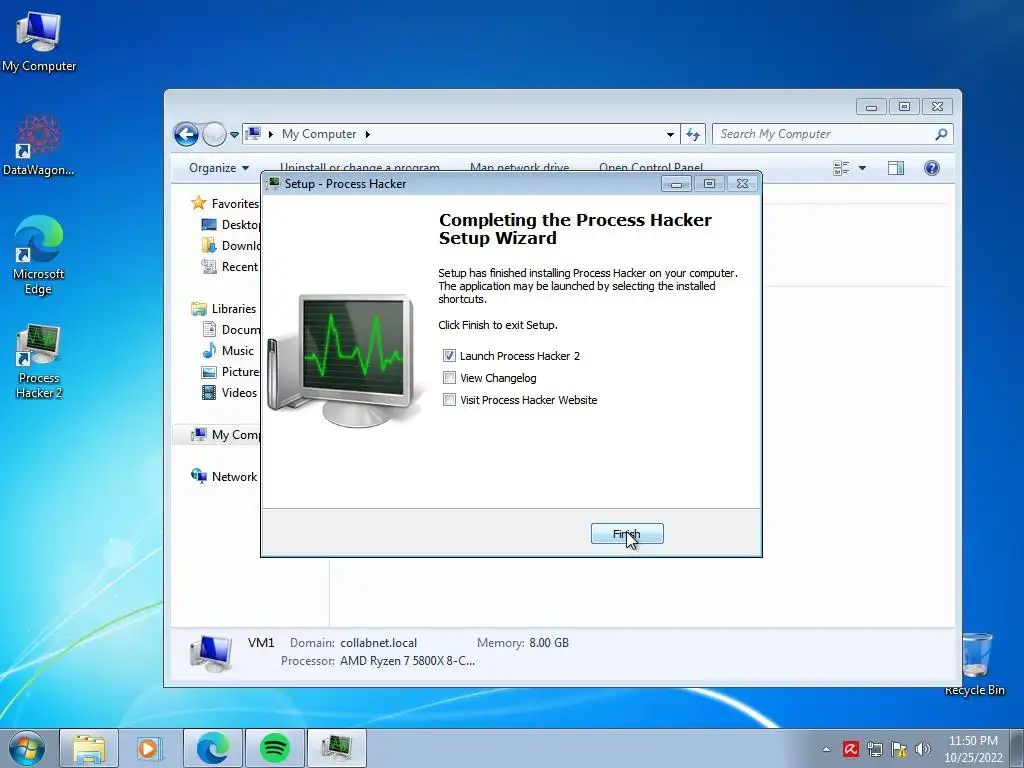Click My Computer in the address breadcrumb
Viewport: 1024px width, 768px height.
(x=319, y=134)
